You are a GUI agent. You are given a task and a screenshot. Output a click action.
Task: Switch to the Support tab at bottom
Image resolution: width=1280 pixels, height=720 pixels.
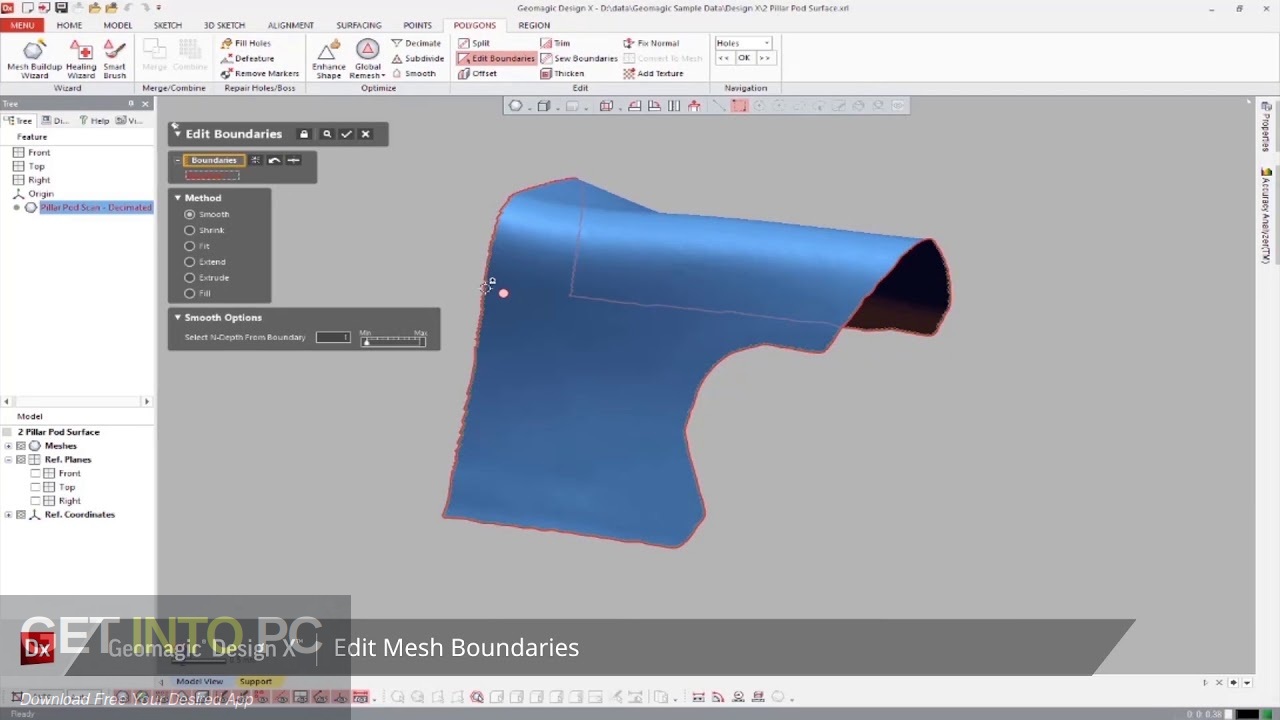255,681
